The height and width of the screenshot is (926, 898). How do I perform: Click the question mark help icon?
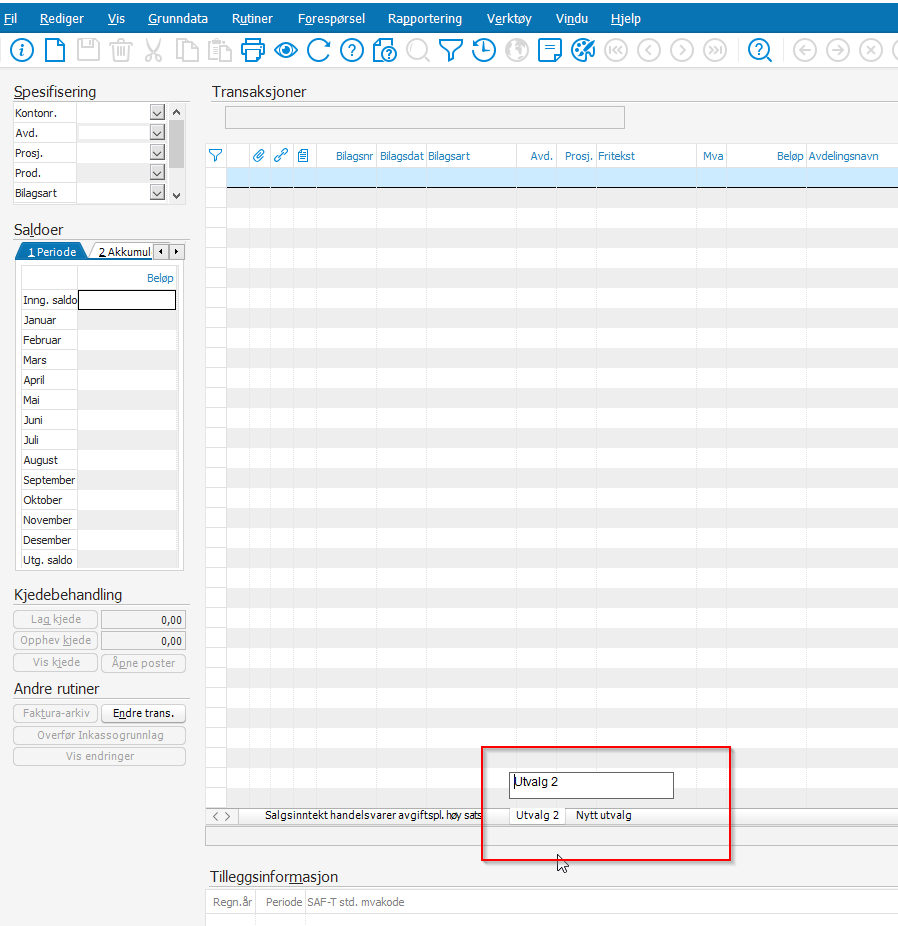pos(352,50)
